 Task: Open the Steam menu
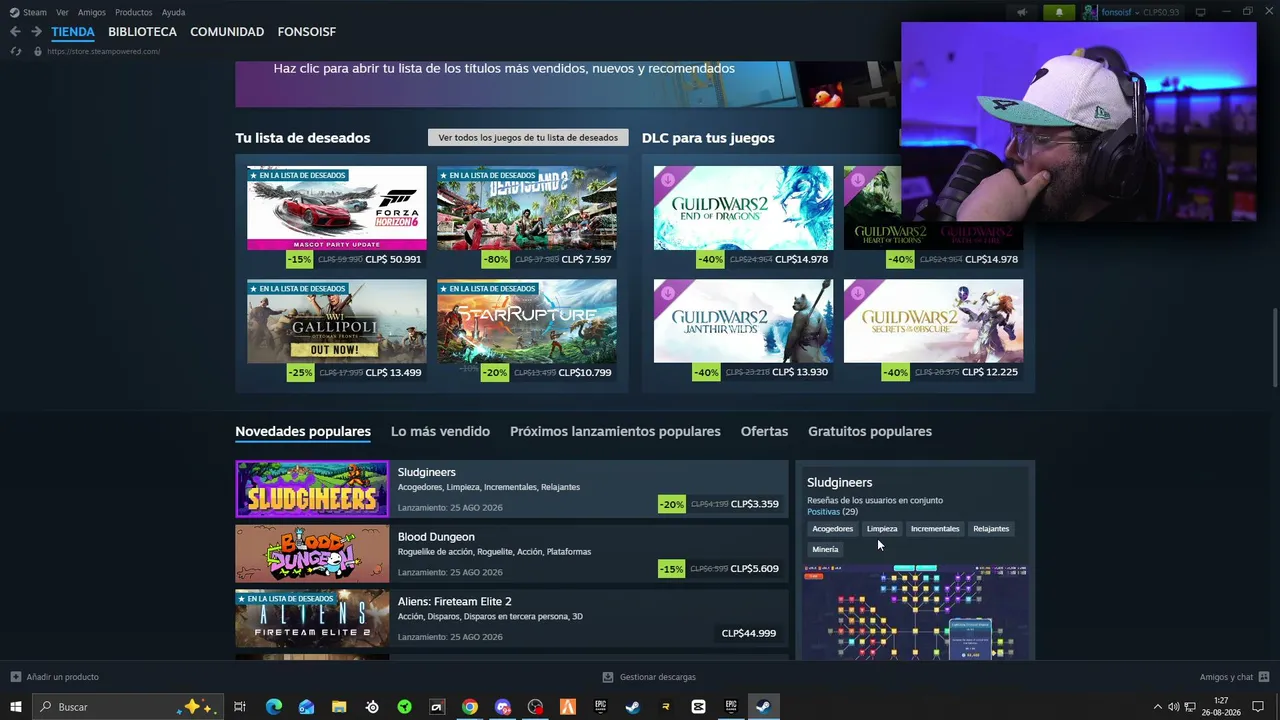[x=28, y=12]
